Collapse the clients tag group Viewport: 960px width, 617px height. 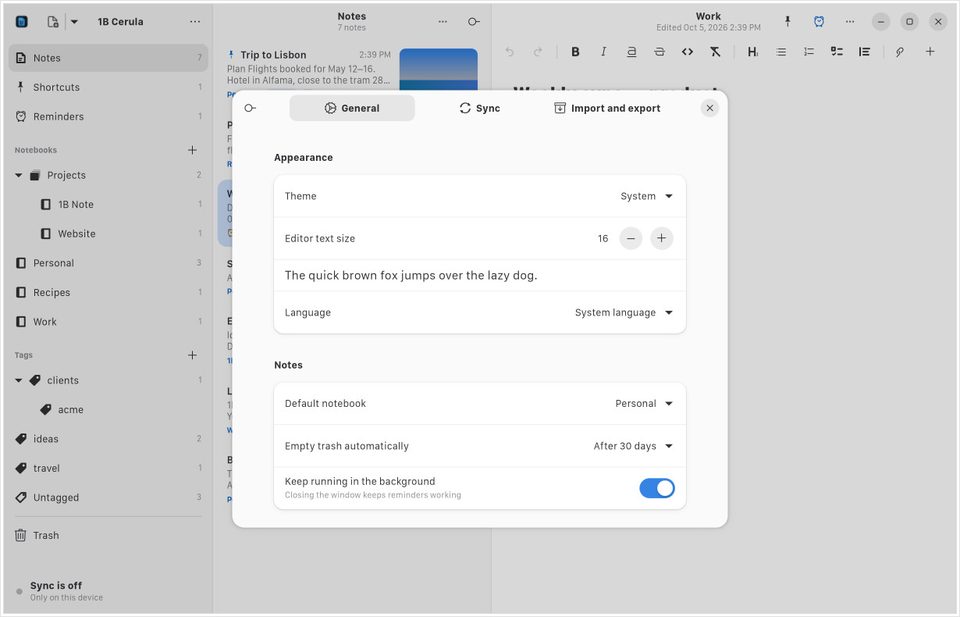(x=18, y=380)
